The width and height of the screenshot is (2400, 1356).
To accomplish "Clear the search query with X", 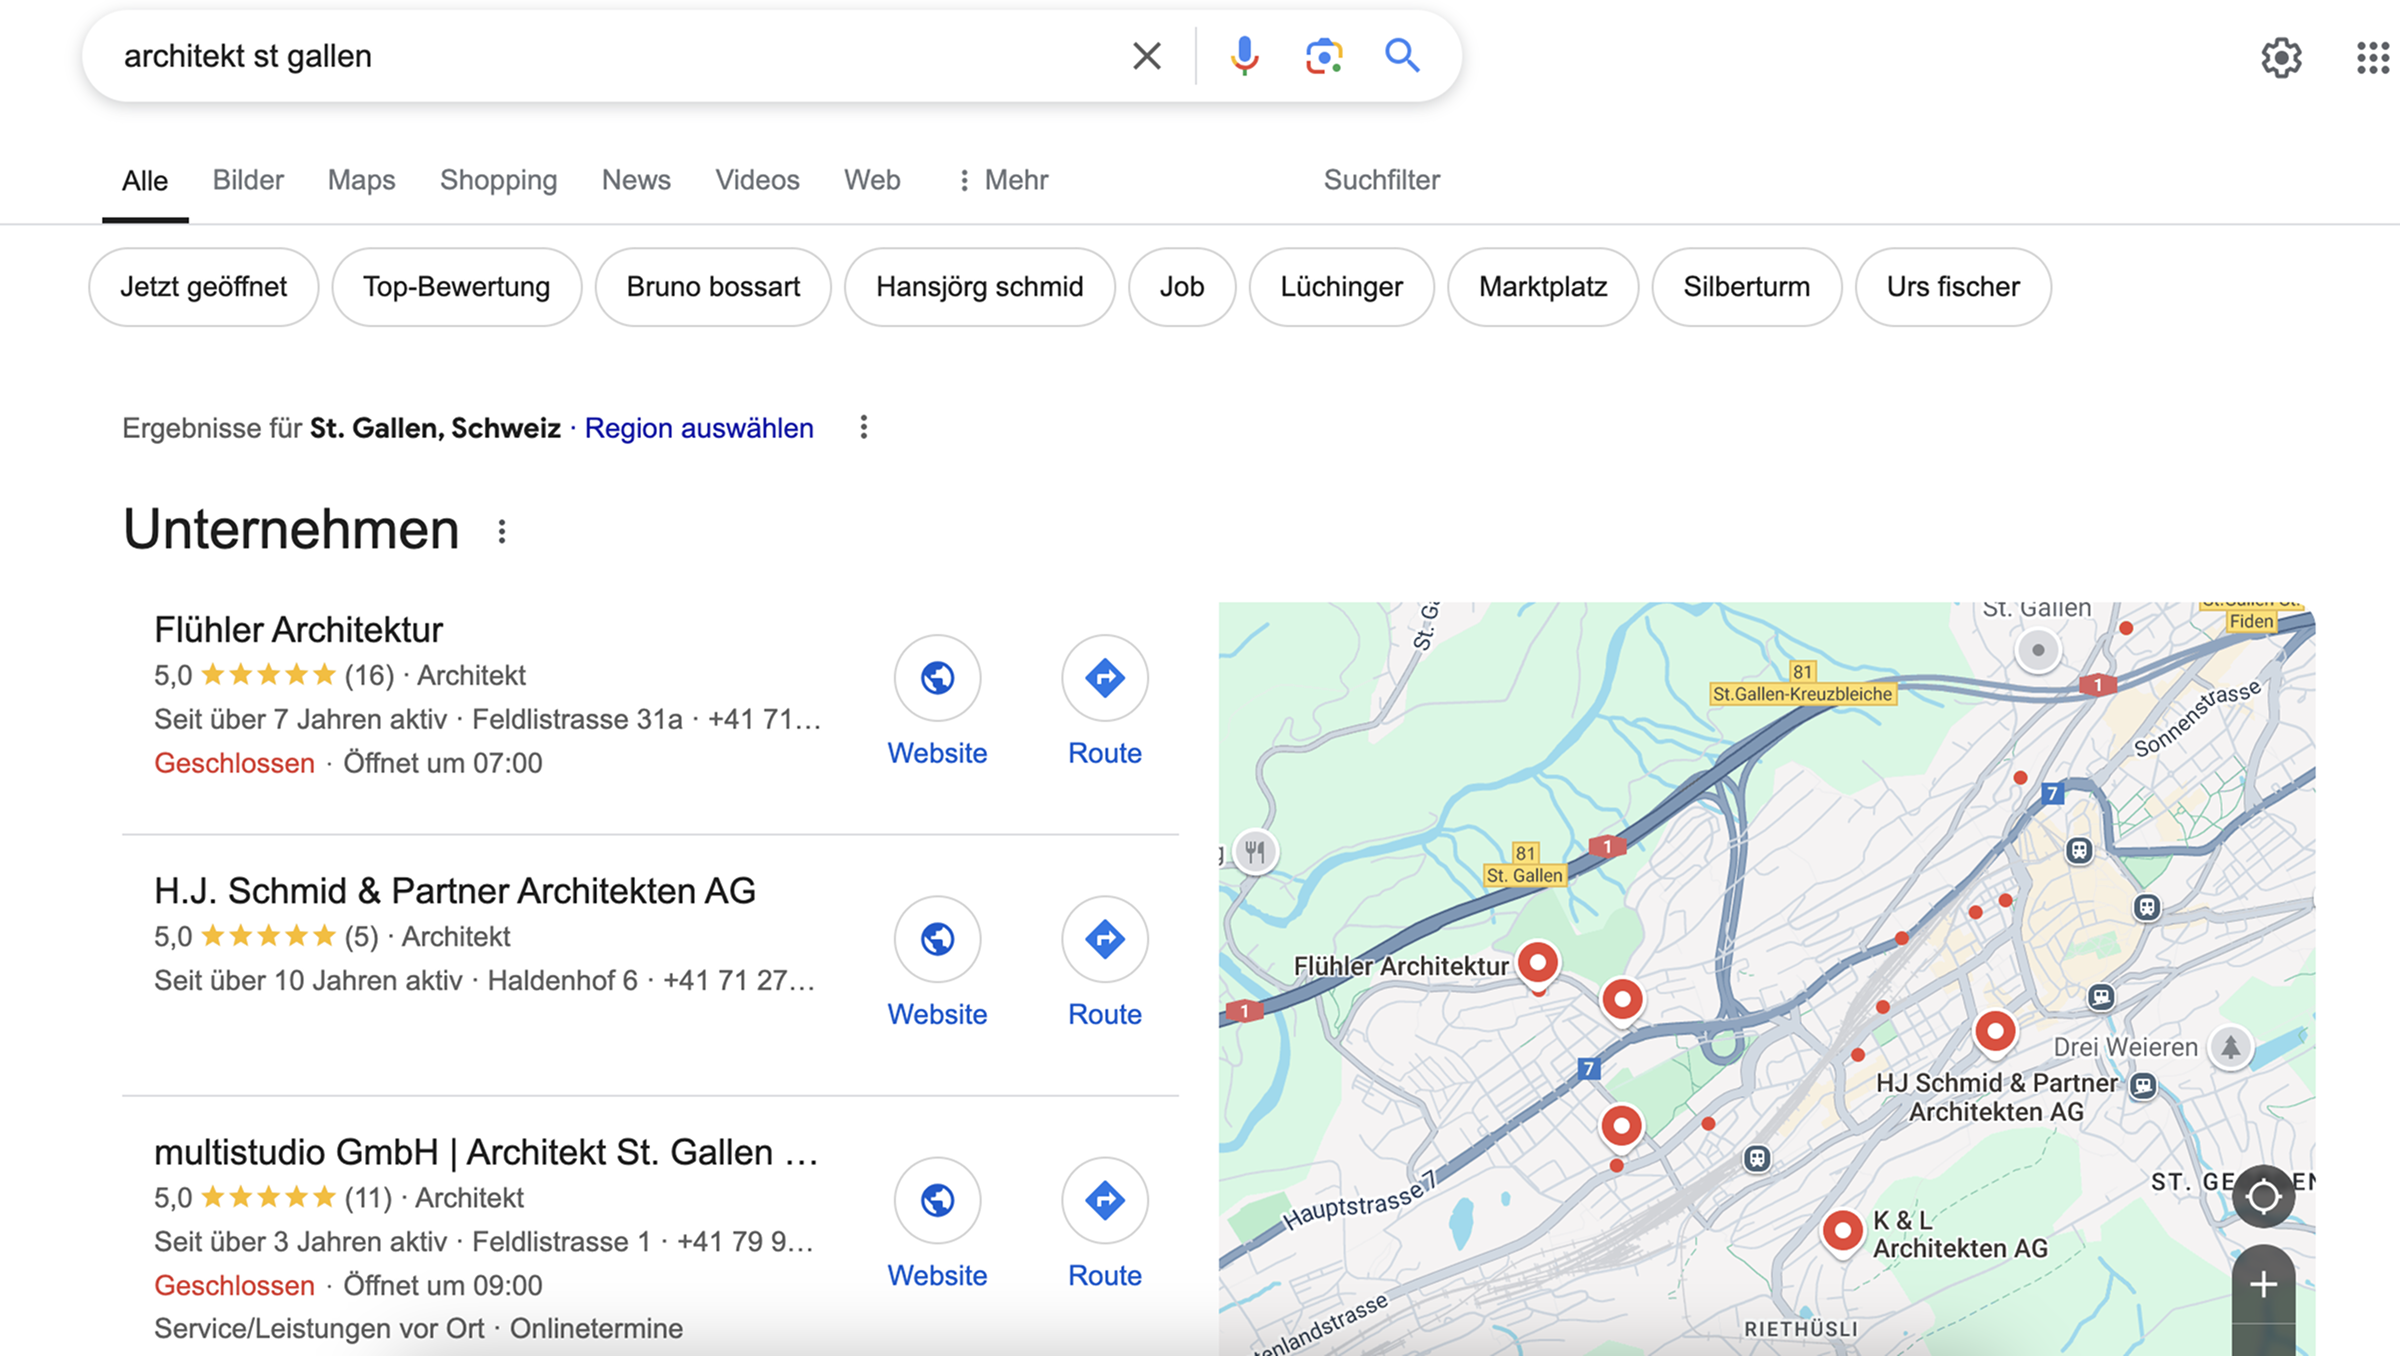I will 1147,56.
